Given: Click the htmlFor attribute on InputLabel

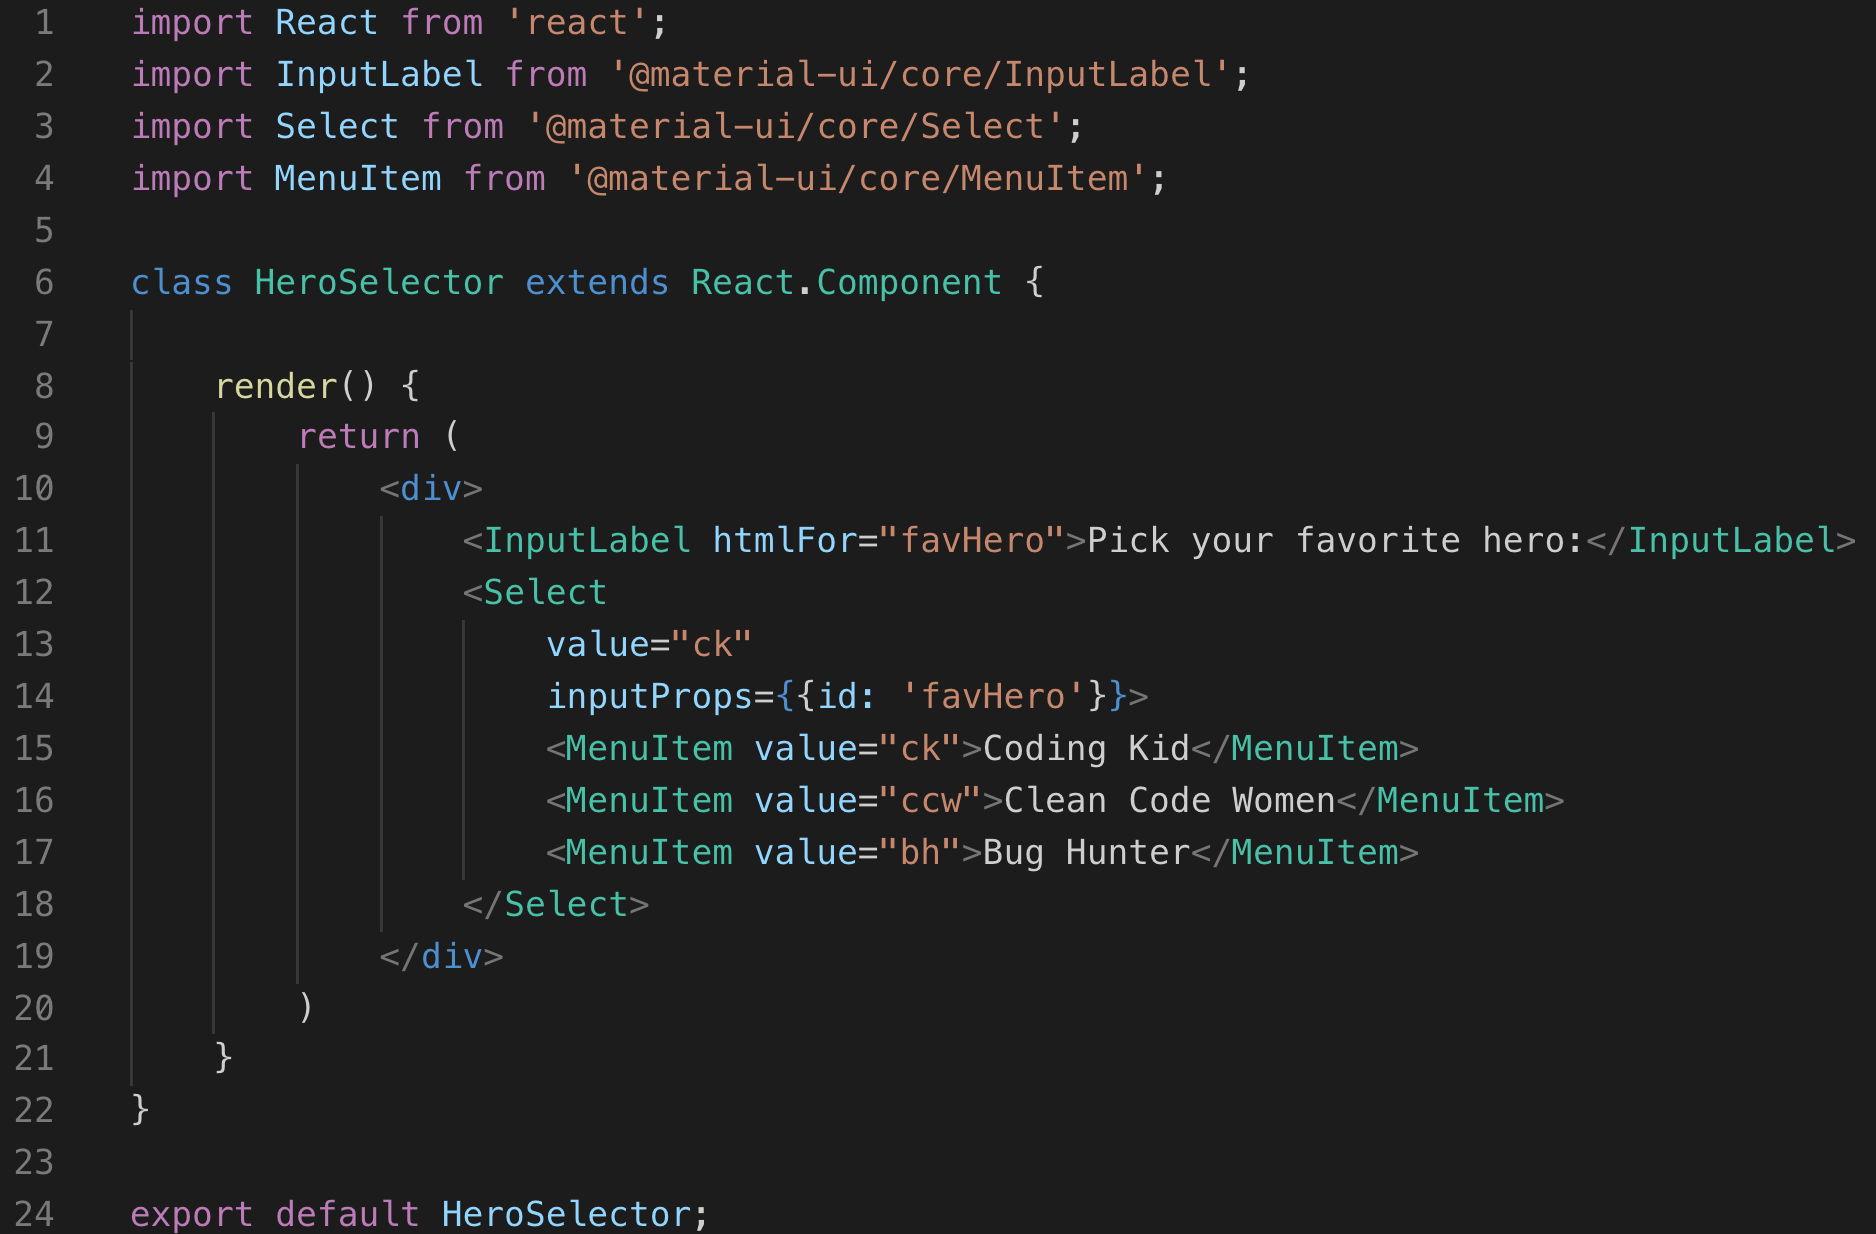Looking at the screenshot, I should [x=785, y=540].
